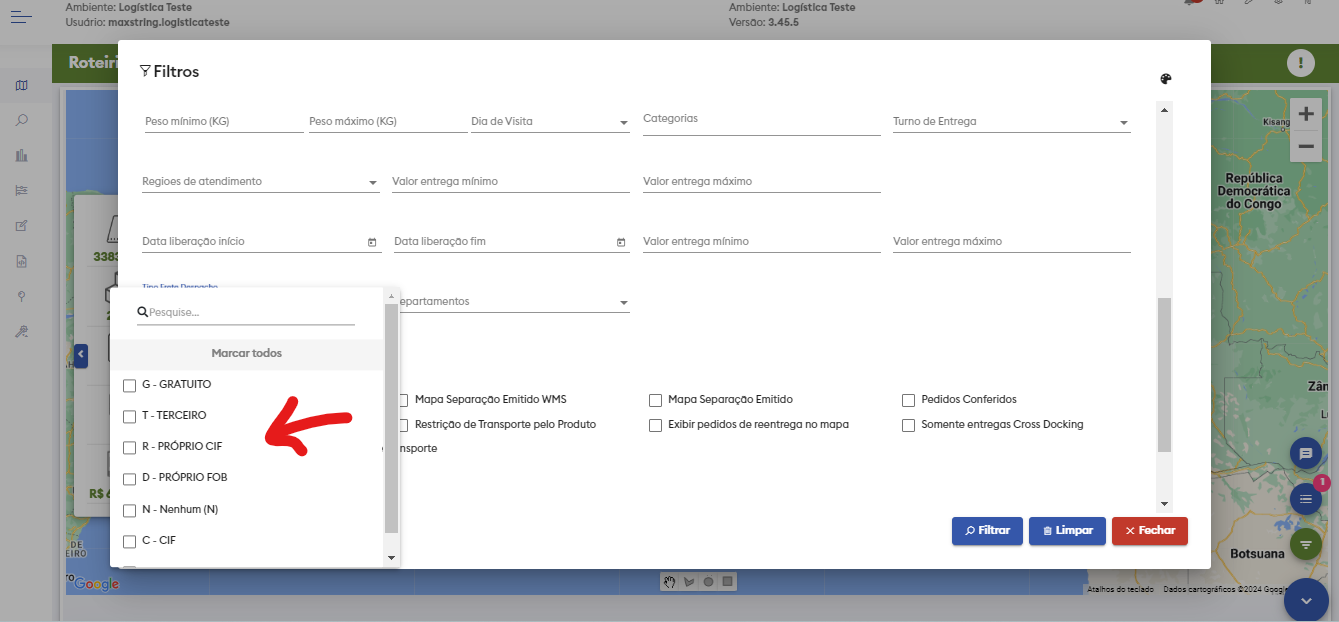This screenshot has height=622, width=1339.
Task: Select Marcar todos in the dropdown list
Action: pyautogui.click(x=246, y=354)
